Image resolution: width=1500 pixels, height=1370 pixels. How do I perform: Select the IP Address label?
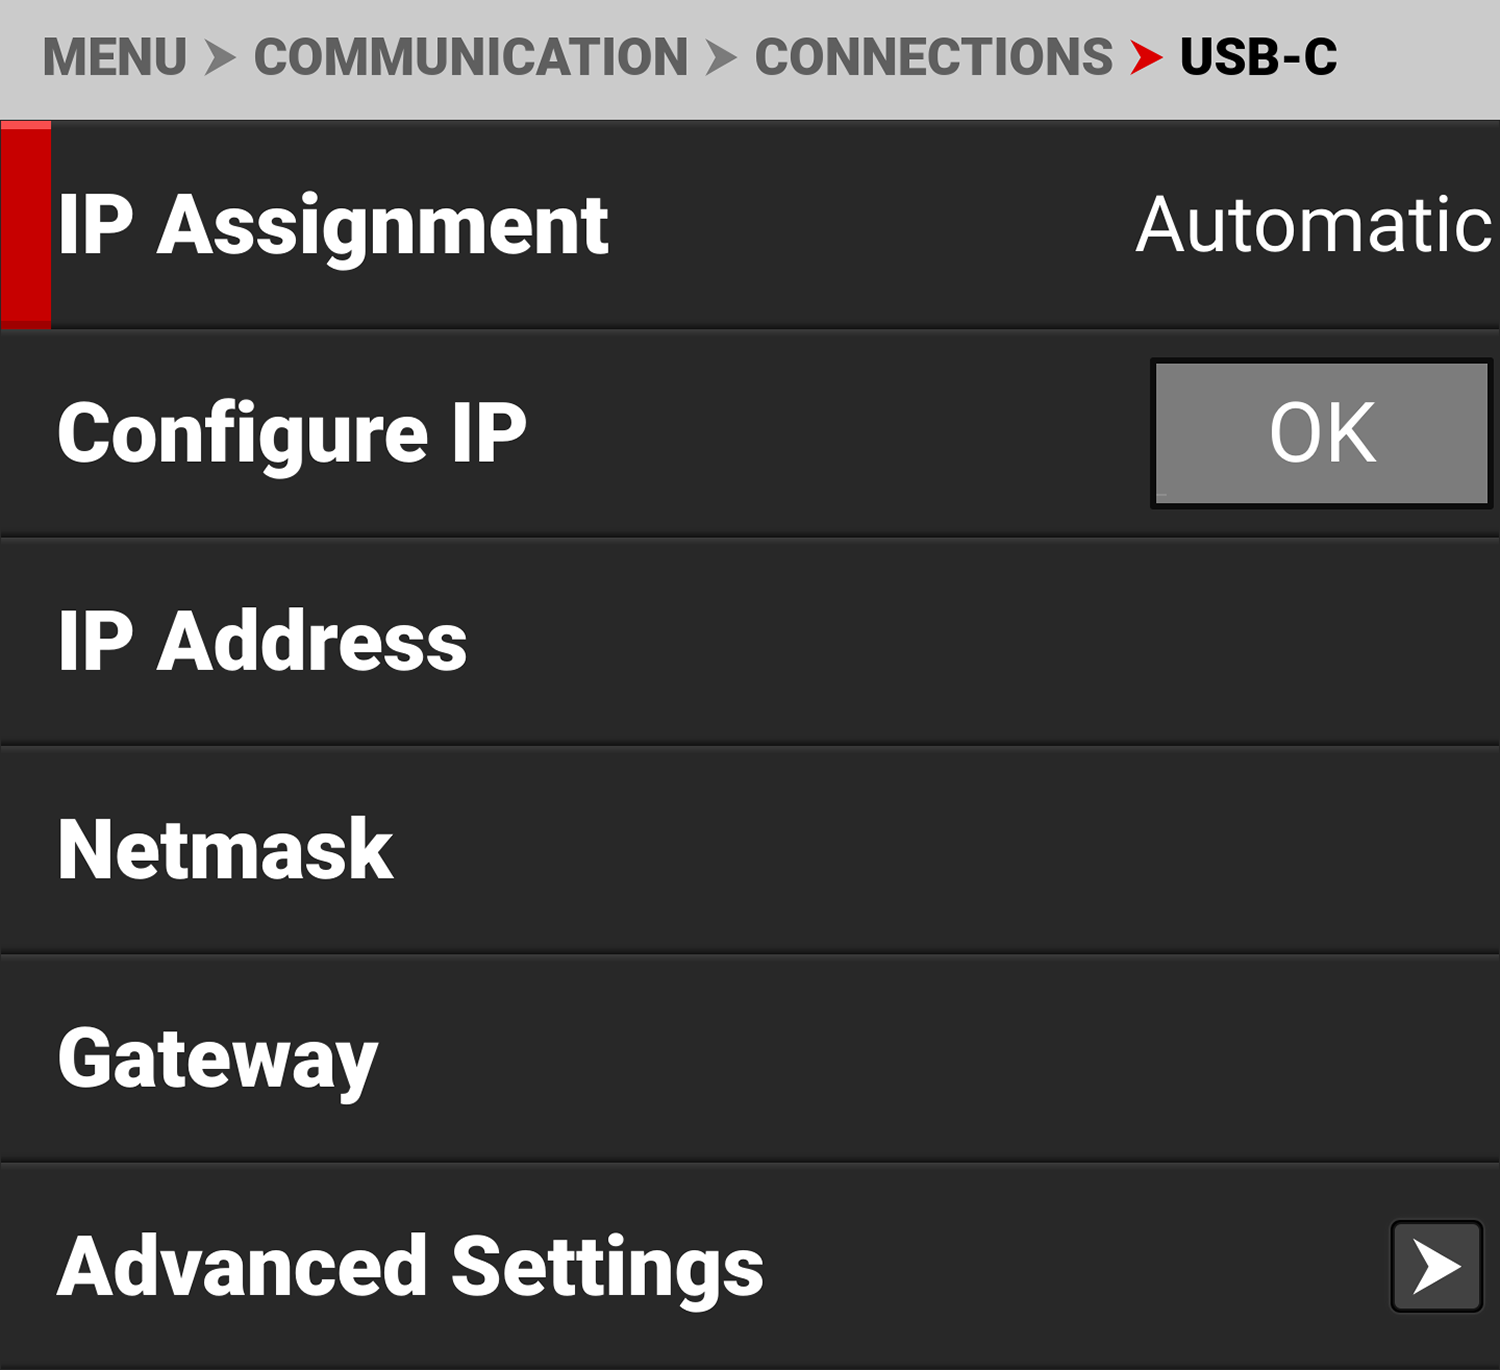tap(262, 641)
